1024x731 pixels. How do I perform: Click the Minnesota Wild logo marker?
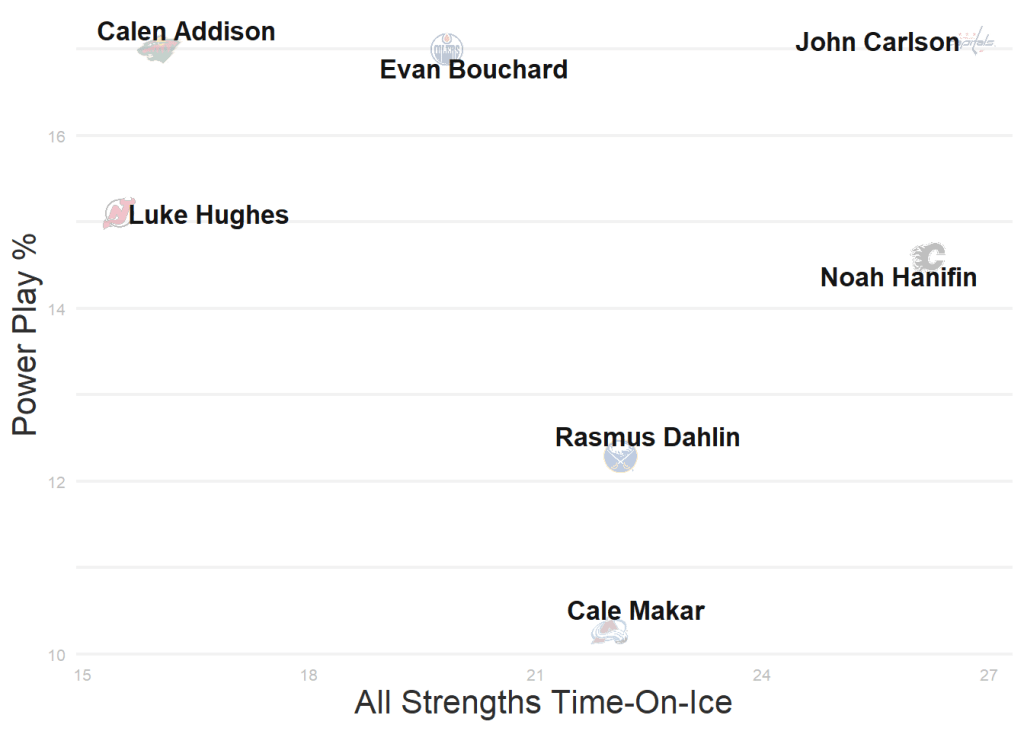click(x=159, y=50)
